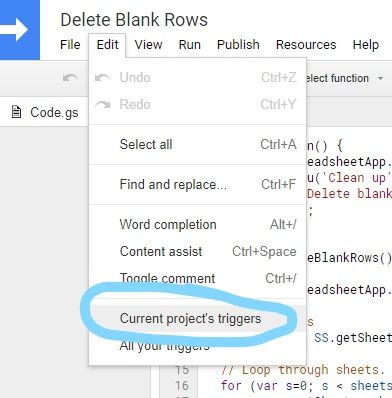The image size is (392, 398).
Task: Open the View menu
Action: click(x=148, y=45)
